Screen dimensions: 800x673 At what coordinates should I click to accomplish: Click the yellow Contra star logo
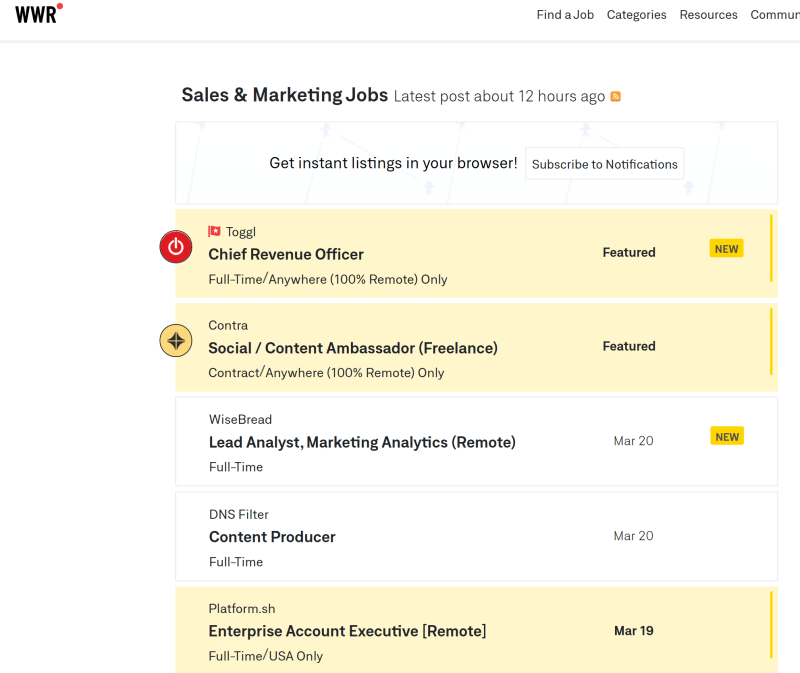(176, 341)
